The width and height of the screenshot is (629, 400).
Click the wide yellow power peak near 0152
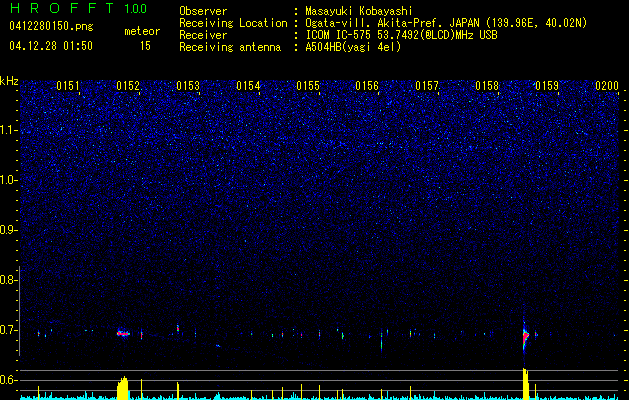(122, 388)
